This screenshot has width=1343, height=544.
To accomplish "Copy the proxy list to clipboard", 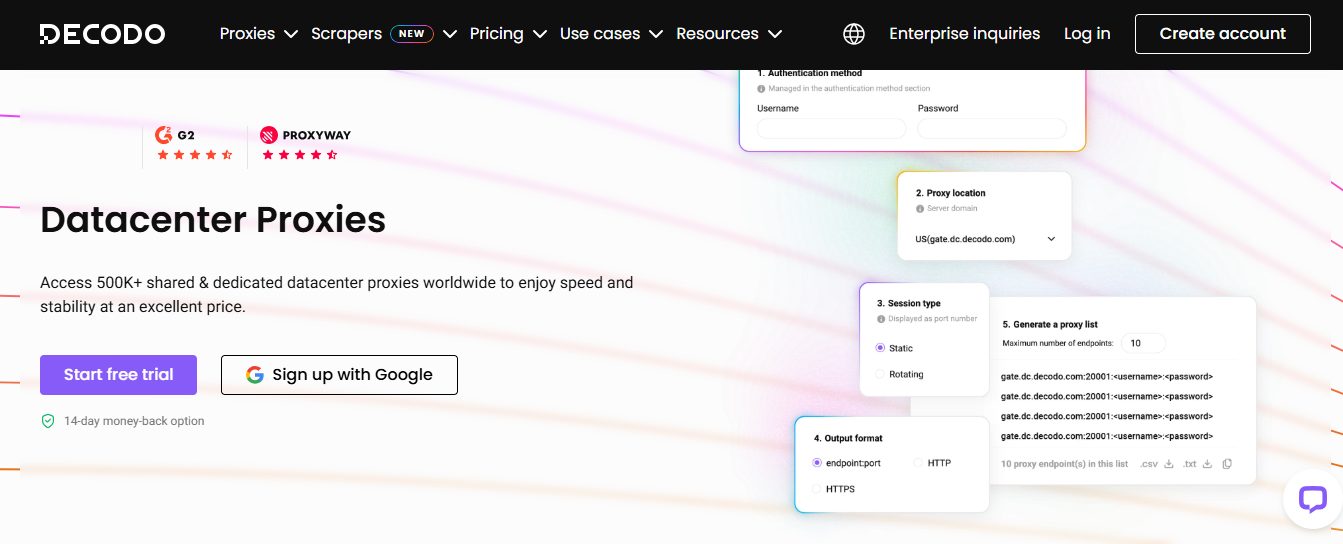I will (x=1227, y=464).
